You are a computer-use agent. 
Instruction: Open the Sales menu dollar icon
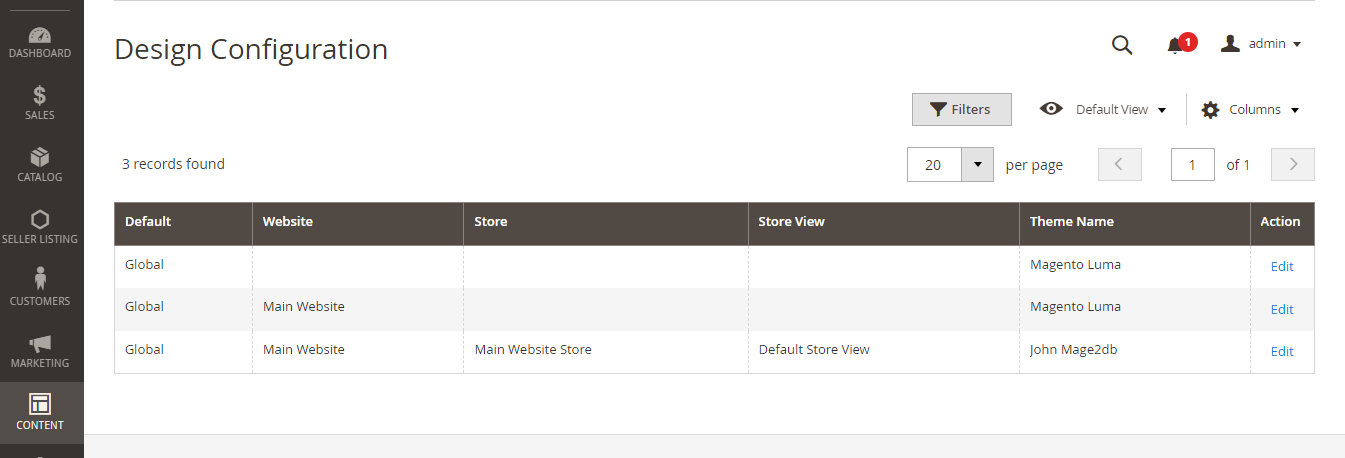[x=40, y=95]
